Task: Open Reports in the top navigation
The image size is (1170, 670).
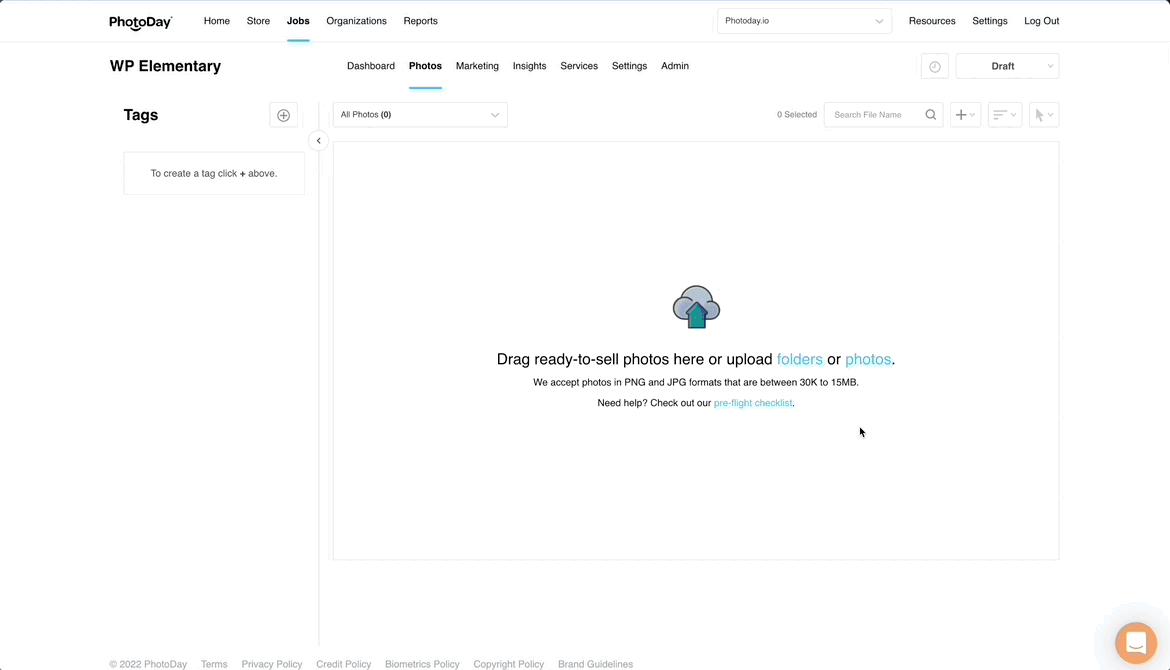Action: point(420,21)
